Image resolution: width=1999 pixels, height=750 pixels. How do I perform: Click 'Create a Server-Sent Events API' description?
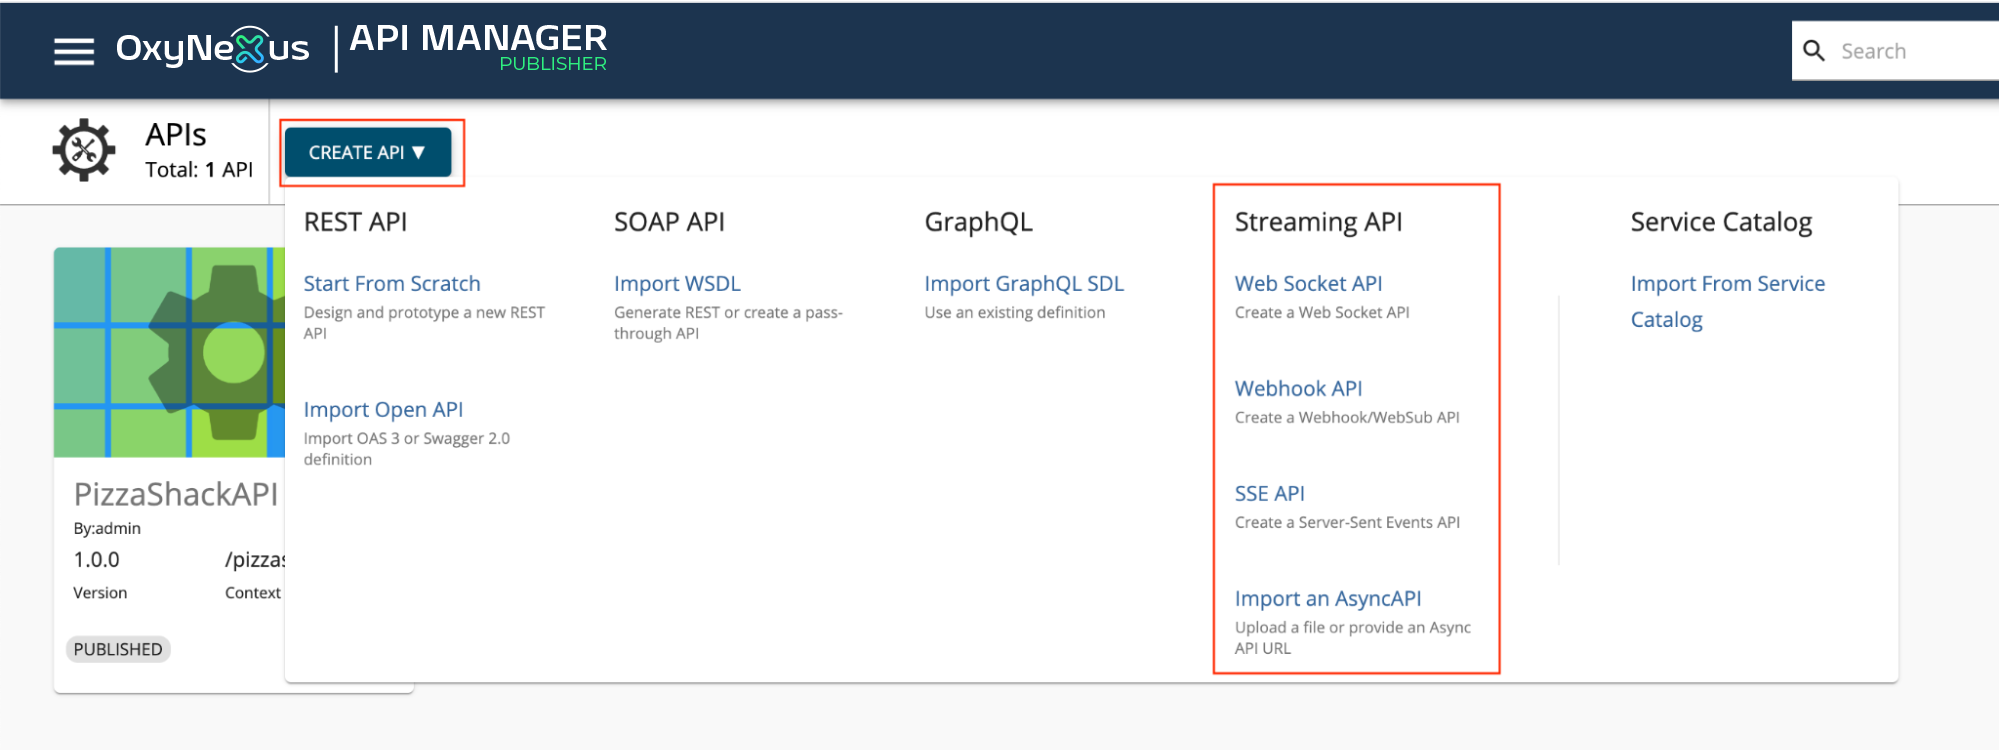[1347, 522]
